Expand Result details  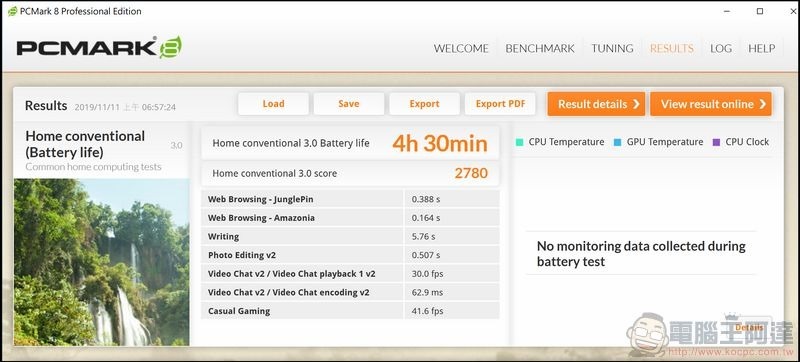coord(596,104)
